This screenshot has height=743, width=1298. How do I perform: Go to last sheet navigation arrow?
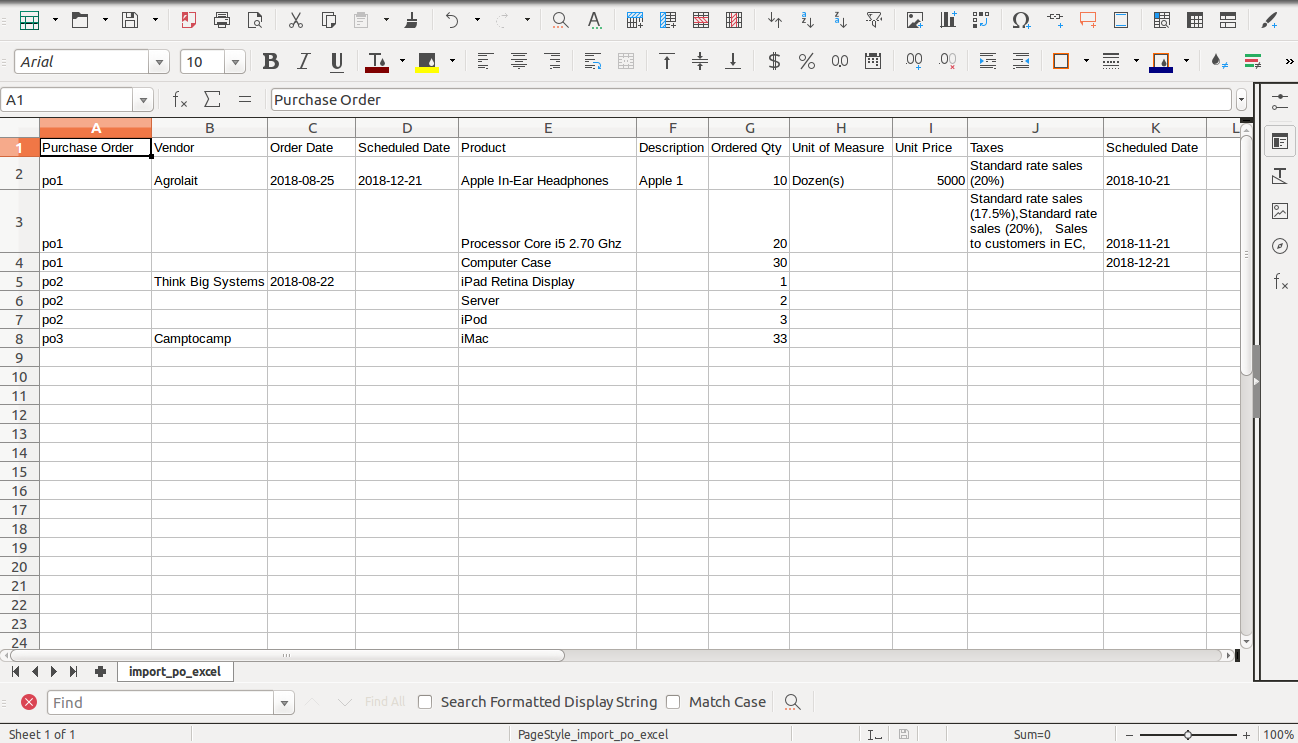[73, 672]
